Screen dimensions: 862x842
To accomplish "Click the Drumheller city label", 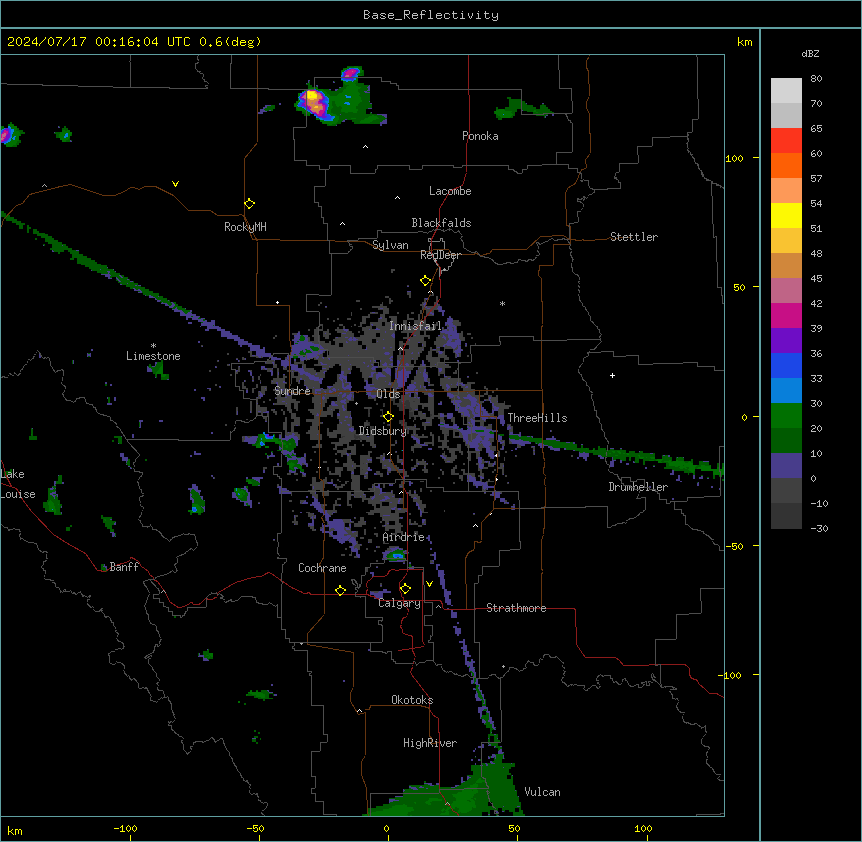I will tap(638, 487).
